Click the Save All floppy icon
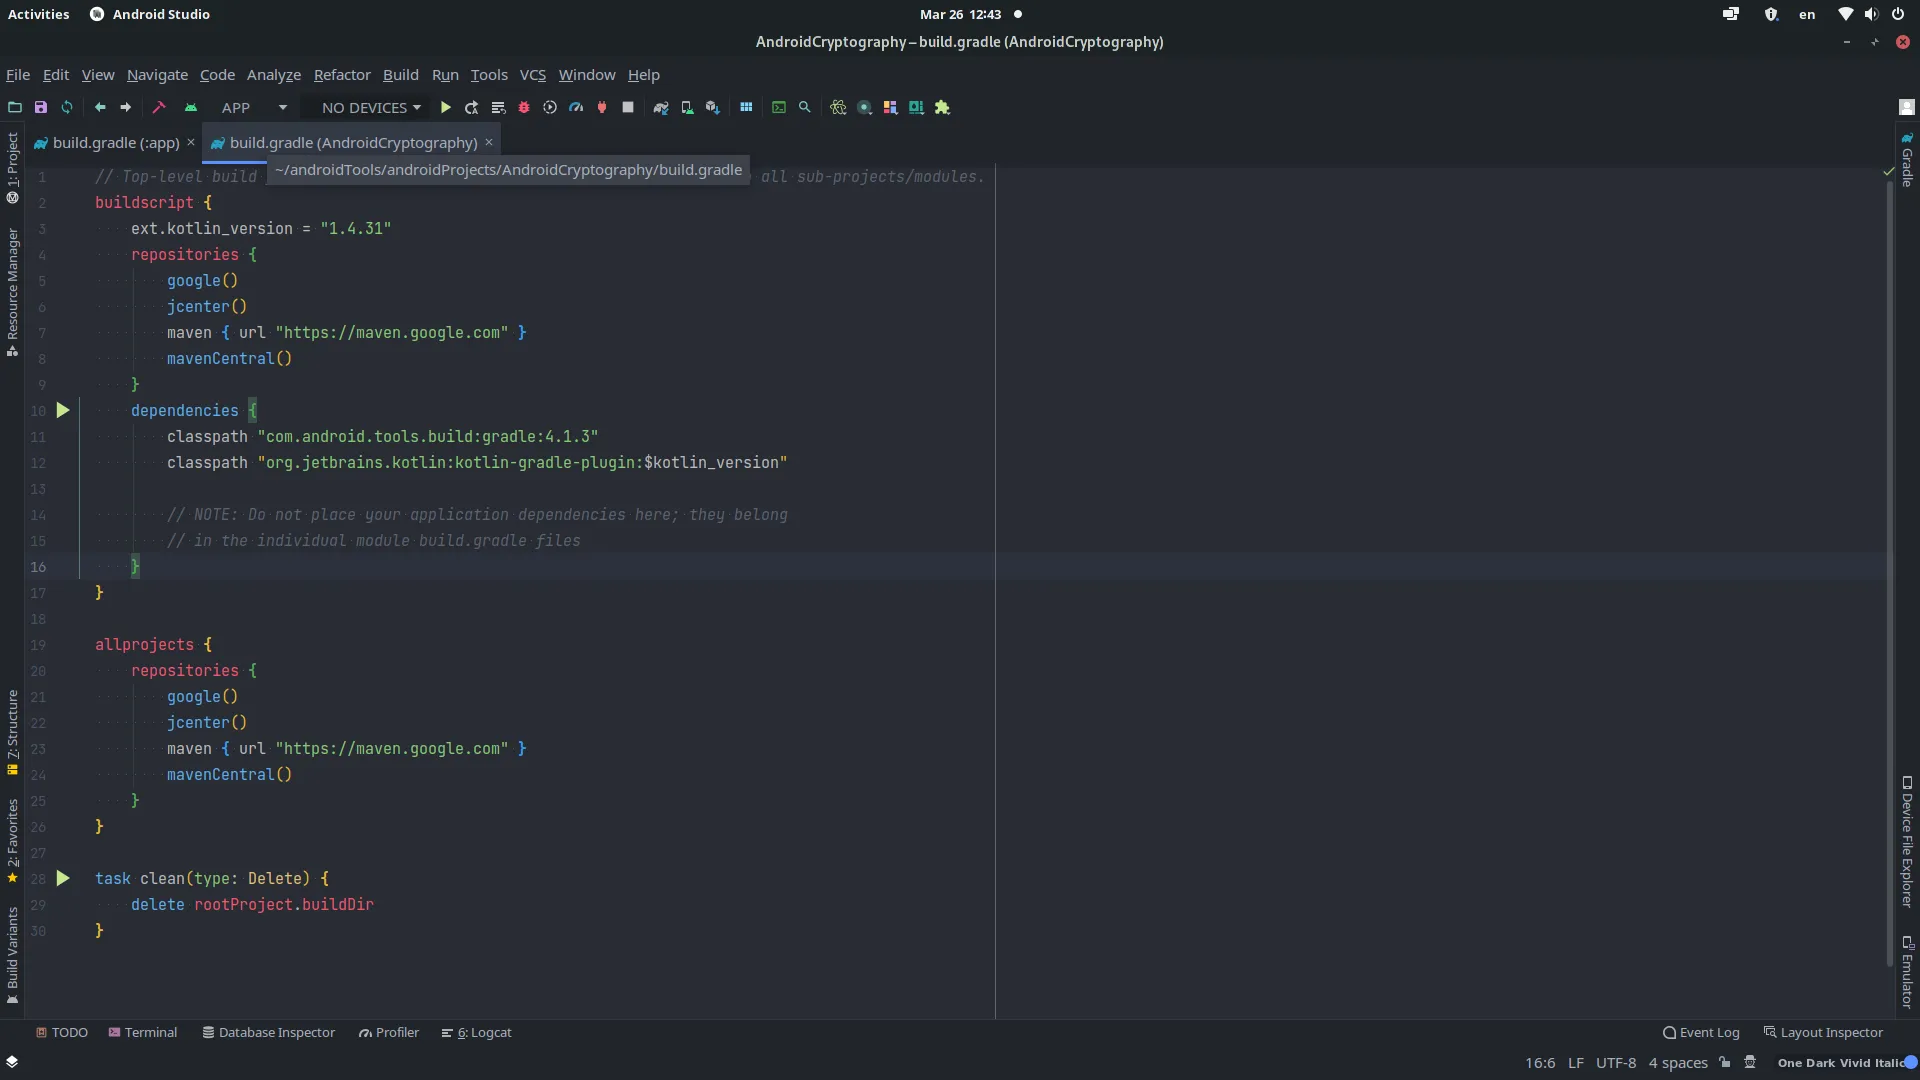The width and height of the screenshot is (1920, 1080). coord(41,108)
